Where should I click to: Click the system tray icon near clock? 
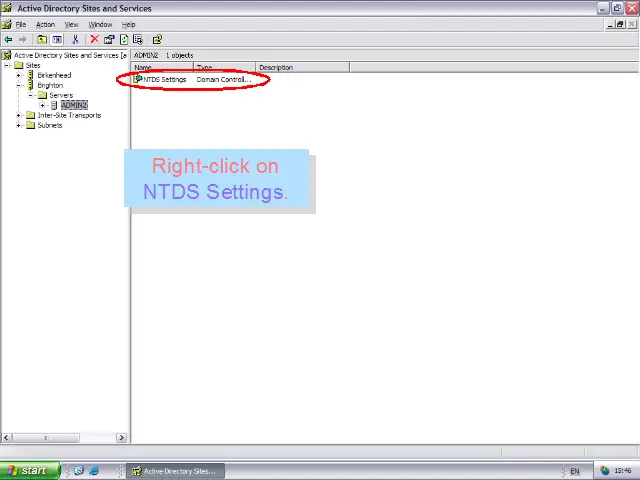click(x=604, y=471)
